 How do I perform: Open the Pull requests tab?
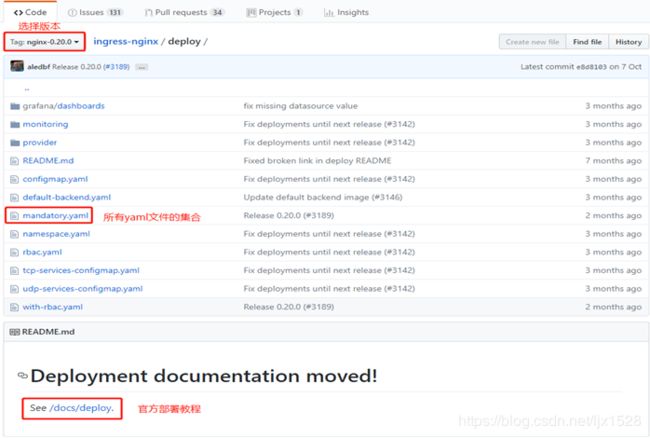tap(185, 12)
